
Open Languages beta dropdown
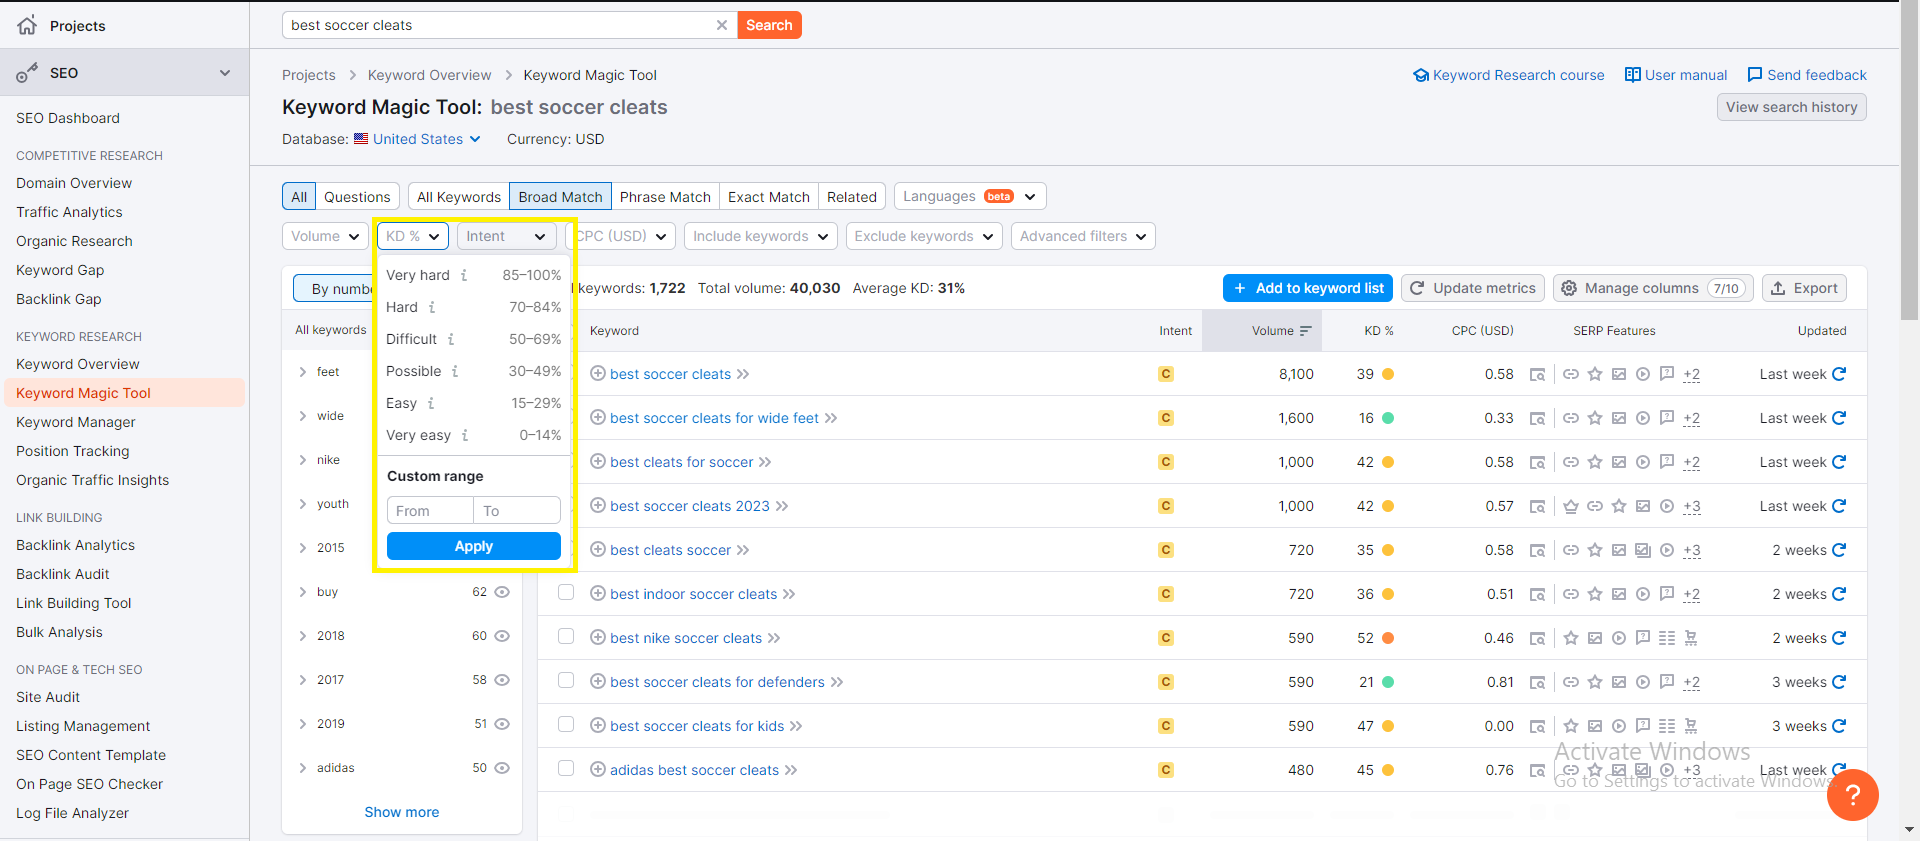click(x=969, y=196)
